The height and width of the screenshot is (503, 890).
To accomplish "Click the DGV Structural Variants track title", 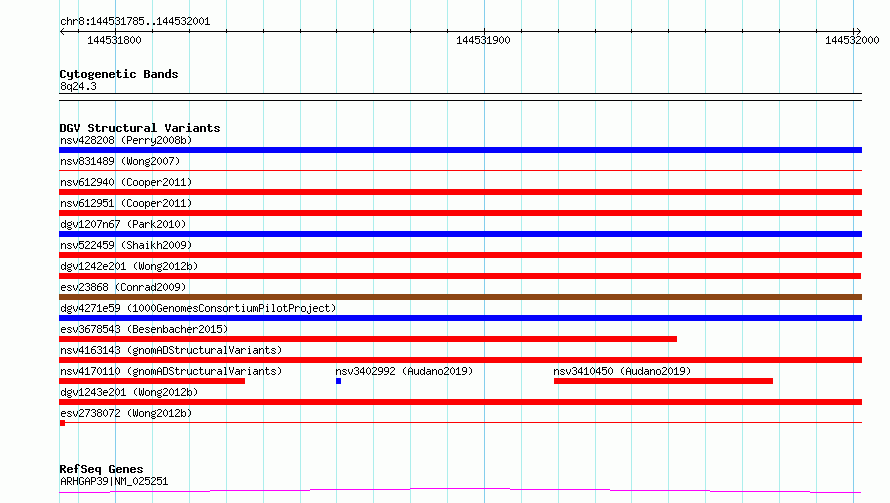I will pyautogui.click(x=140, y=128).
